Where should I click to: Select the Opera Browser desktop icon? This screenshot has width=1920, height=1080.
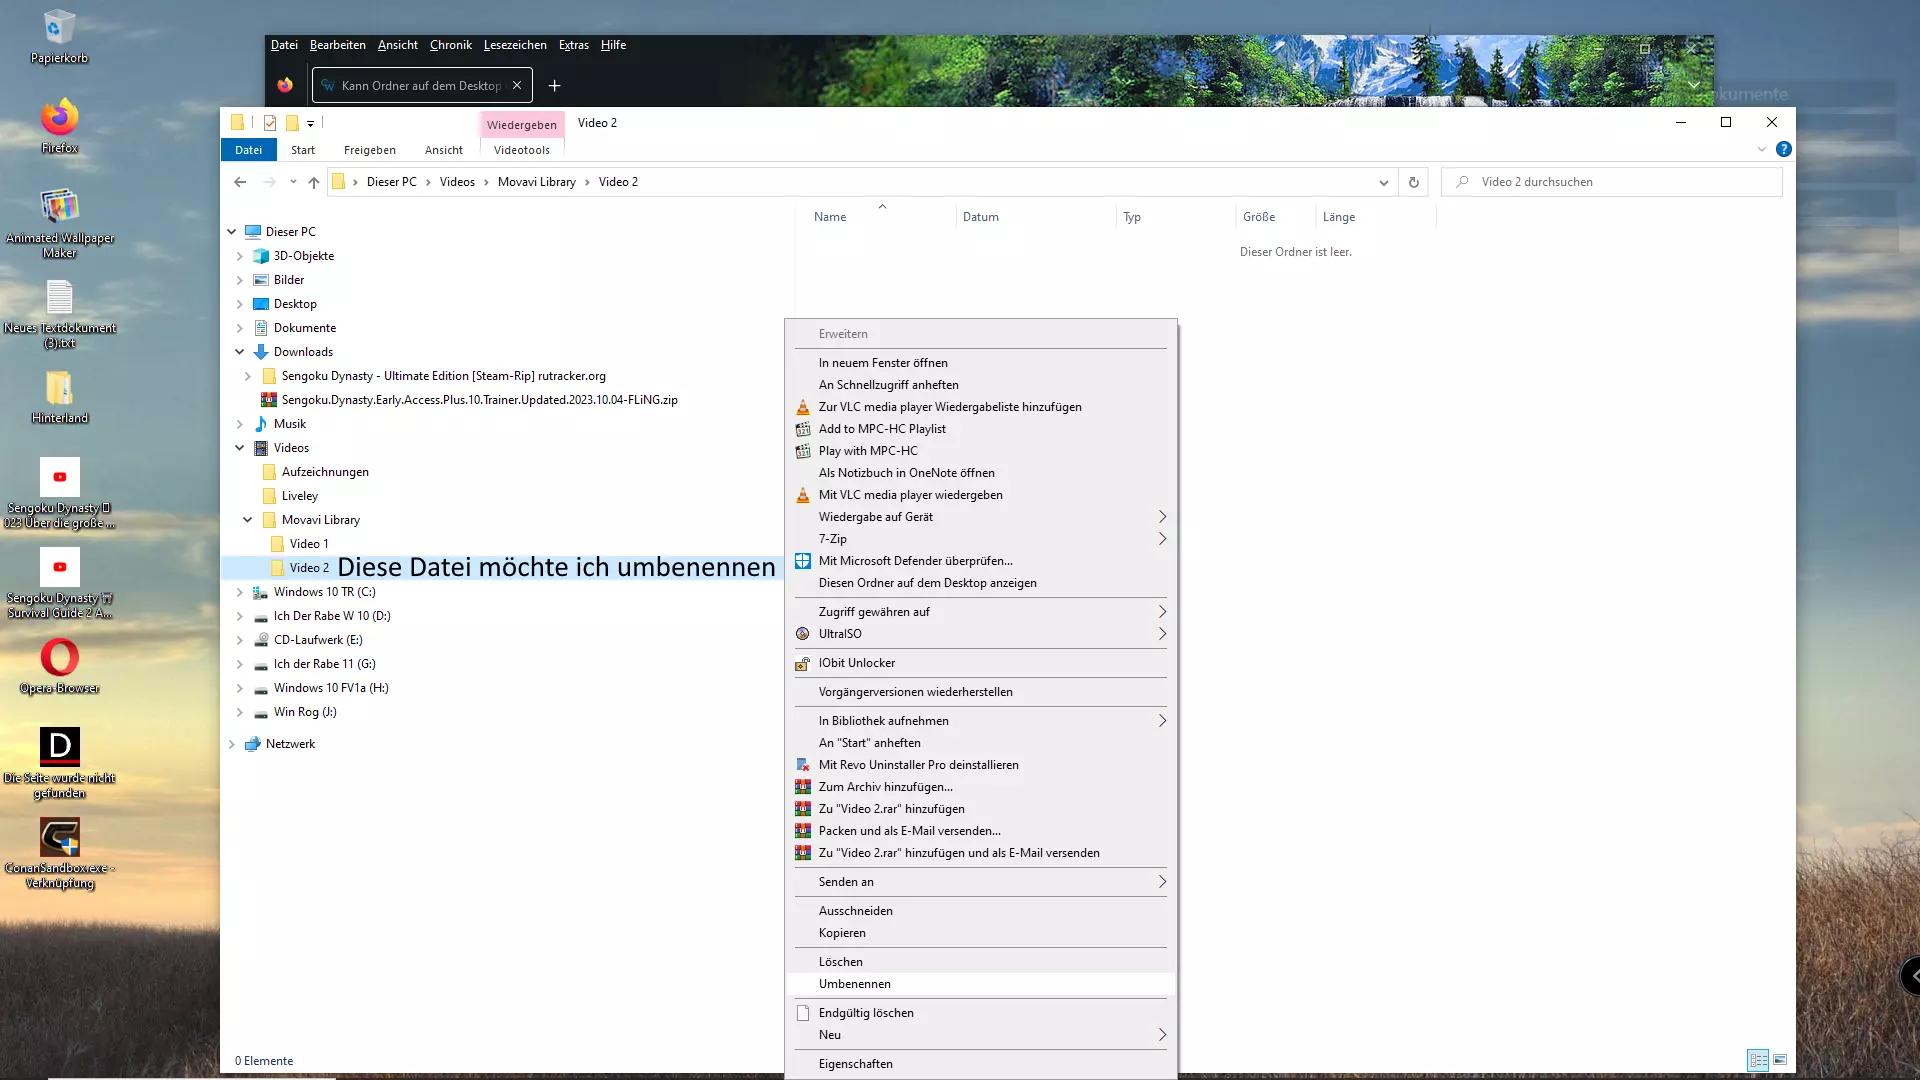tap(59, 666)
